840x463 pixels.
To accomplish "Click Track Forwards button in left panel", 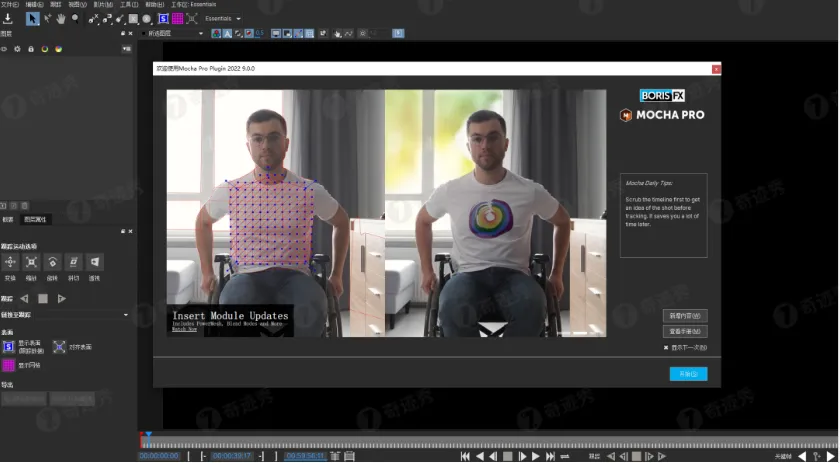I will point(62,298).
